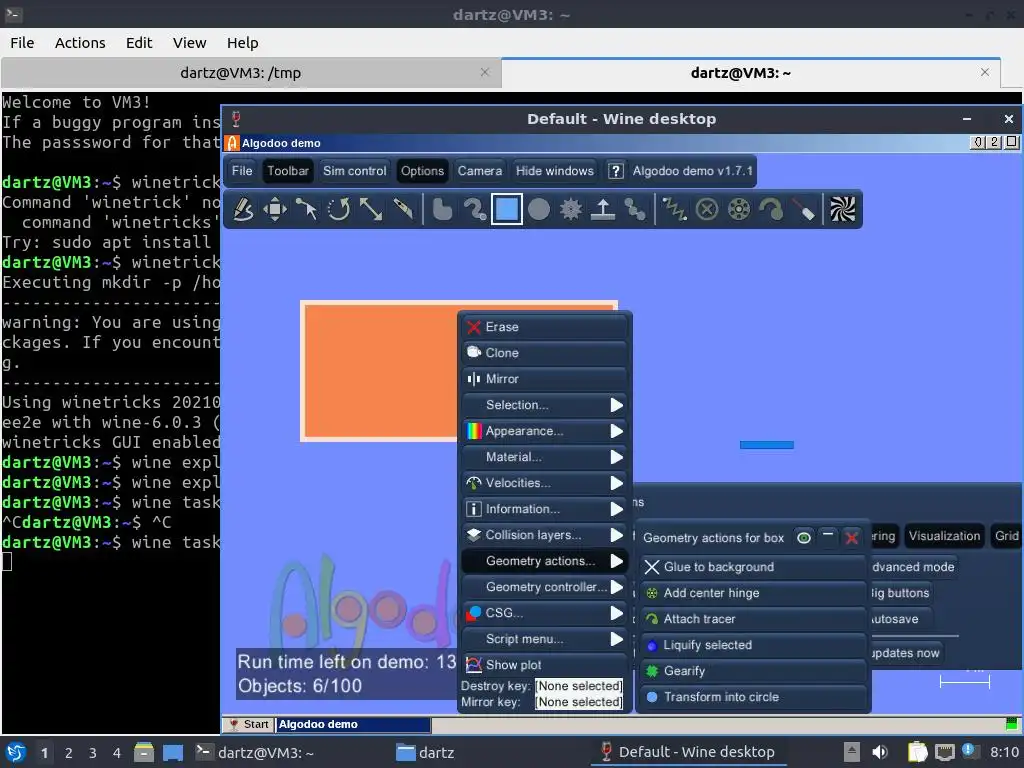Switch to the Grid options tab
The height and width of the screenshot is (768, 1024).
[1006, 536]
